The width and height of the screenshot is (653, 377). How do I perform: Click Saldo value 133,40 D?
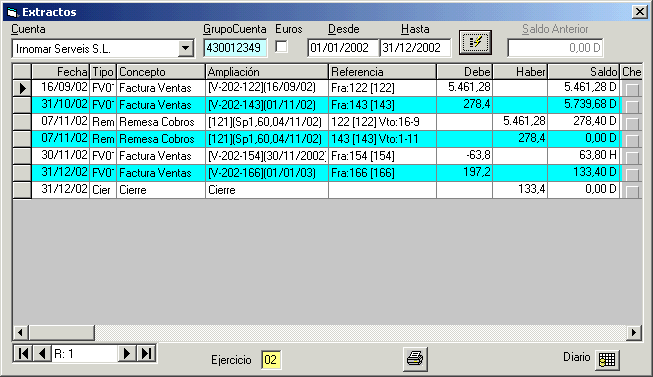[x=583, y=173]
